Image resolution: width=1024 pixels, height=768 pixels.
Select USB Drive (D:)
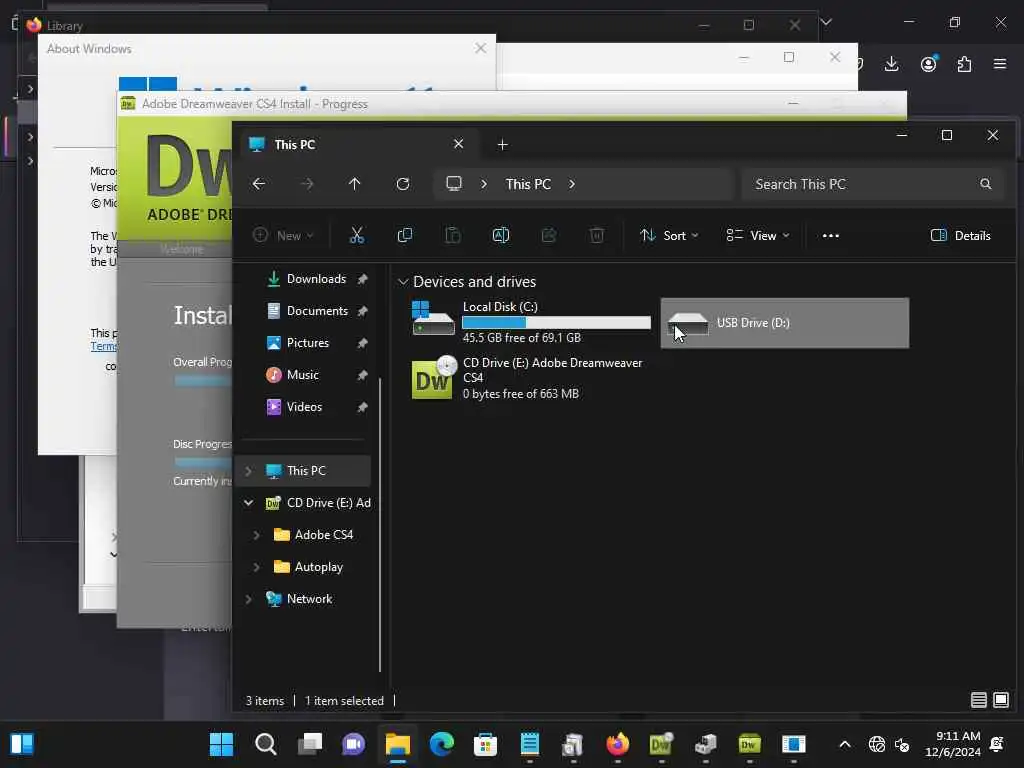(x=784, y=323)
